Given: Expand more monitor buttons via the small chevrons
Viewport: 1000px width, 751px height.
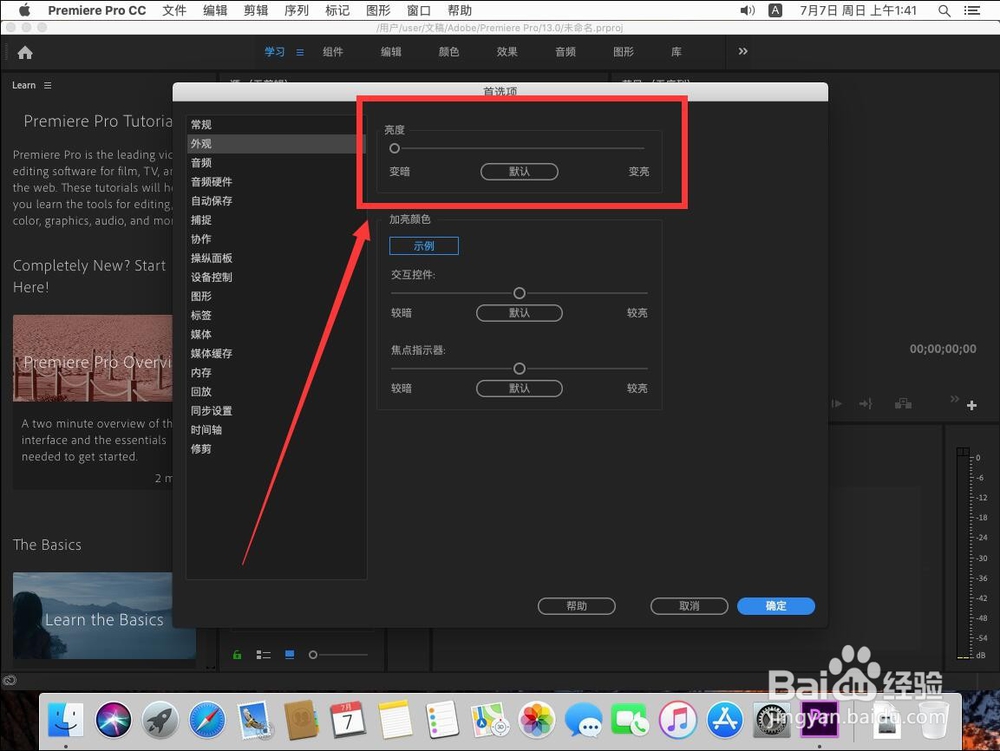Looking at the screenshot, I should coord(954,399).
